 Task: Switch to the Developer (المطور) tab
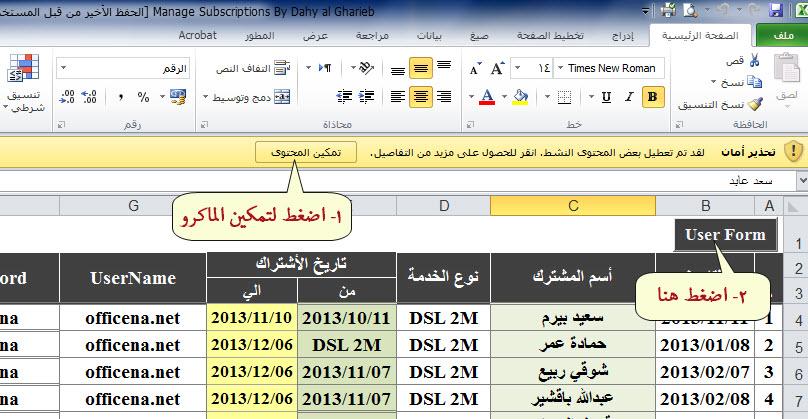coord(259,36)
